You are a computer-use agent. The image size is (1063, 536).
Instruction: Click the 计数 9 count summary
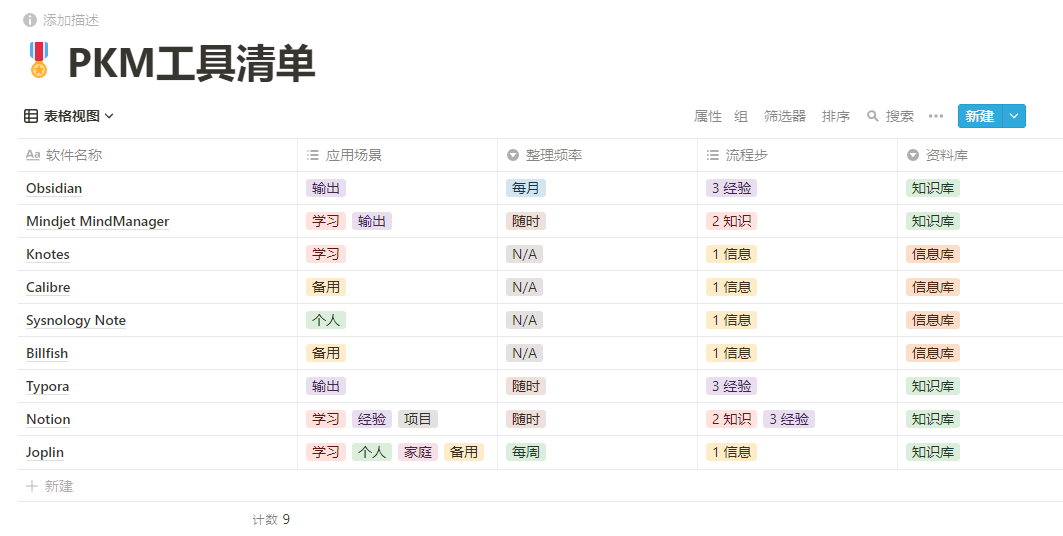tap(271, 520)
